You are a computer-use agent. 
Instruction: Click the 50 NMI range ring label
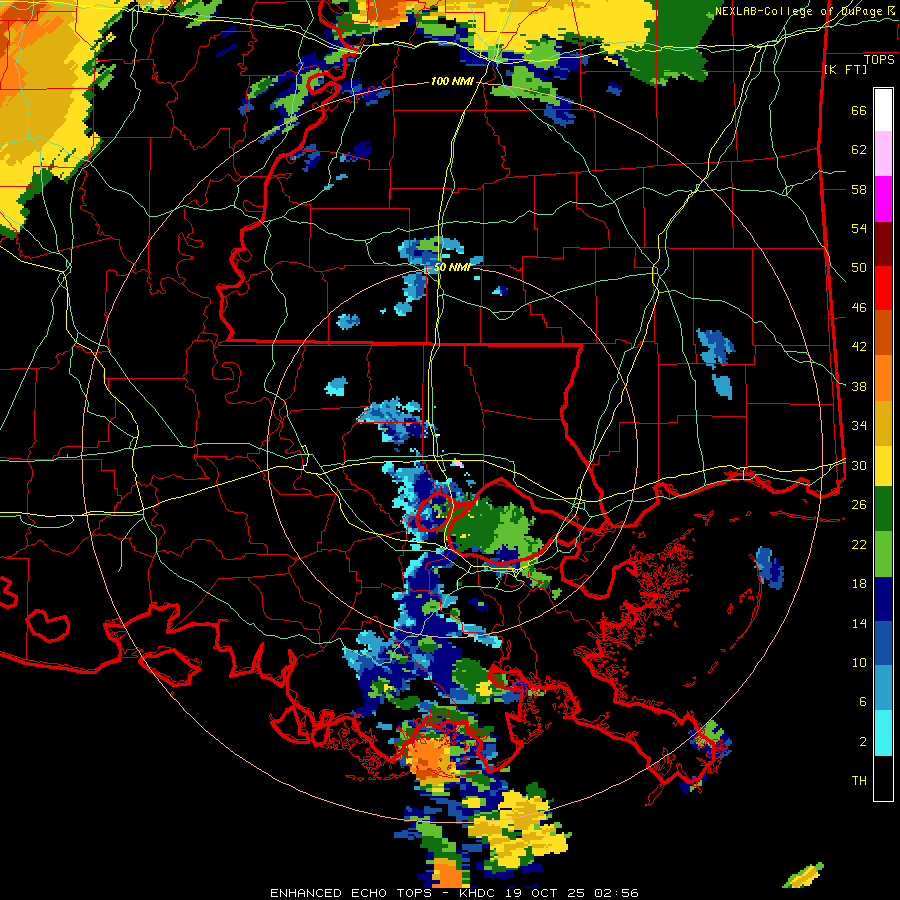click(452, 267)
